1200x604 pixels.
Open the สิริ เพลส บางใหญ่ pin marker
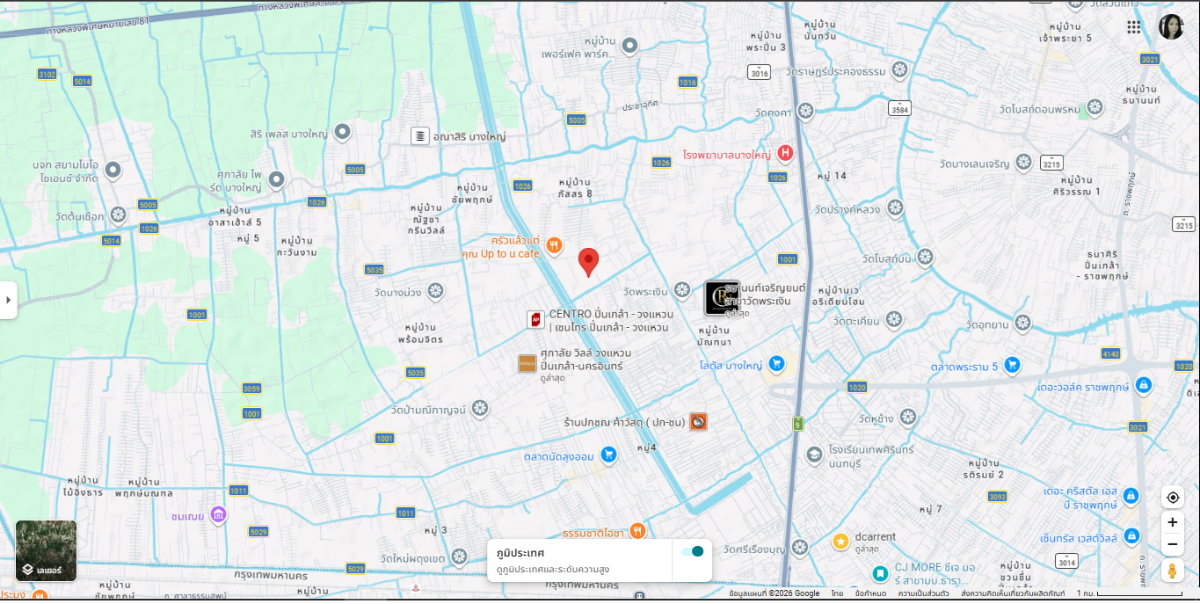(342, 131)
